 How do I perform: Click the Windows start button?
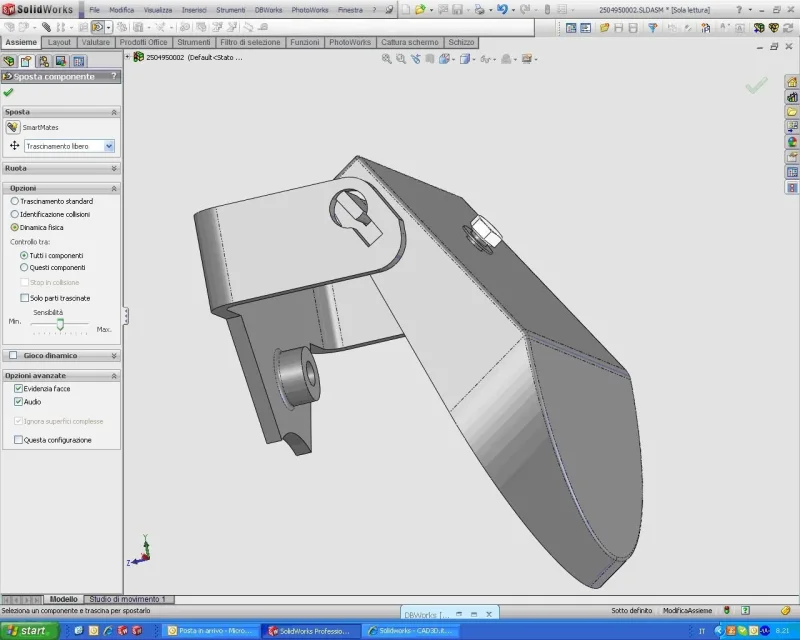29,631
